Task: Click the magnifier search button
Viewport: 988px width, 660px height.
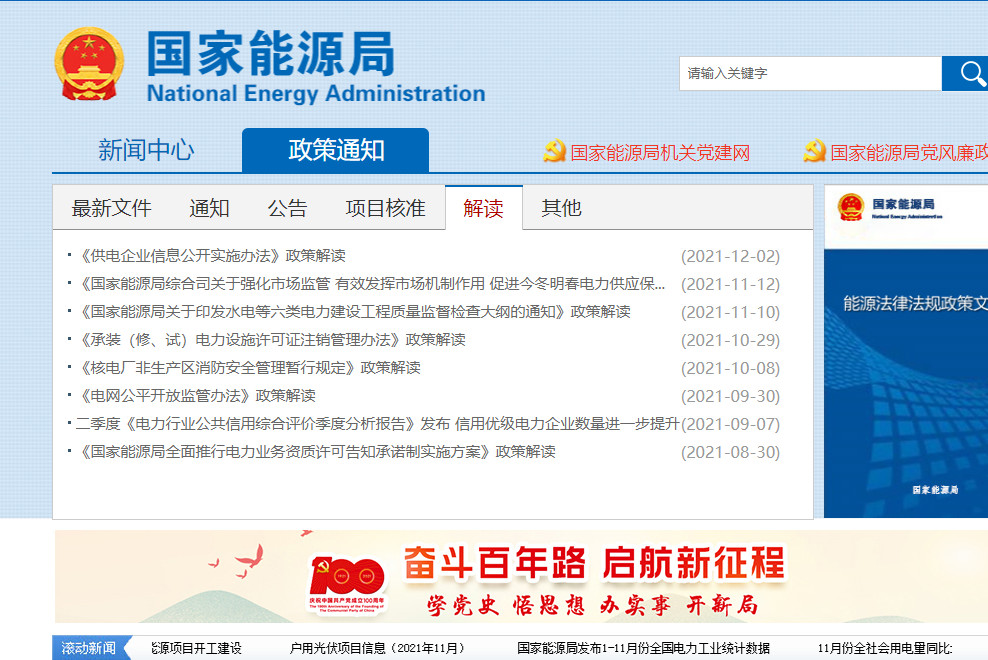Action: click(x=965, y=73)
